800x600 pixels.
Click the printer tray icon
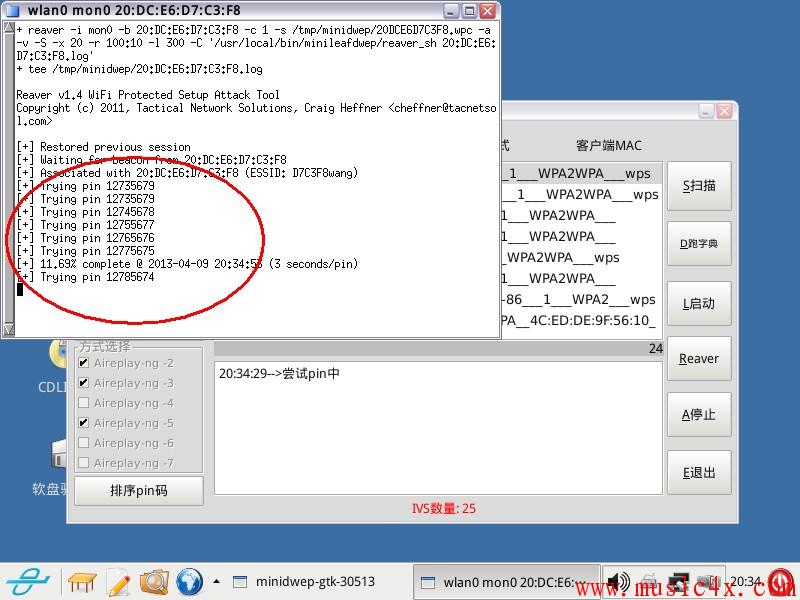pyautogui.click(x=649, y=582)
